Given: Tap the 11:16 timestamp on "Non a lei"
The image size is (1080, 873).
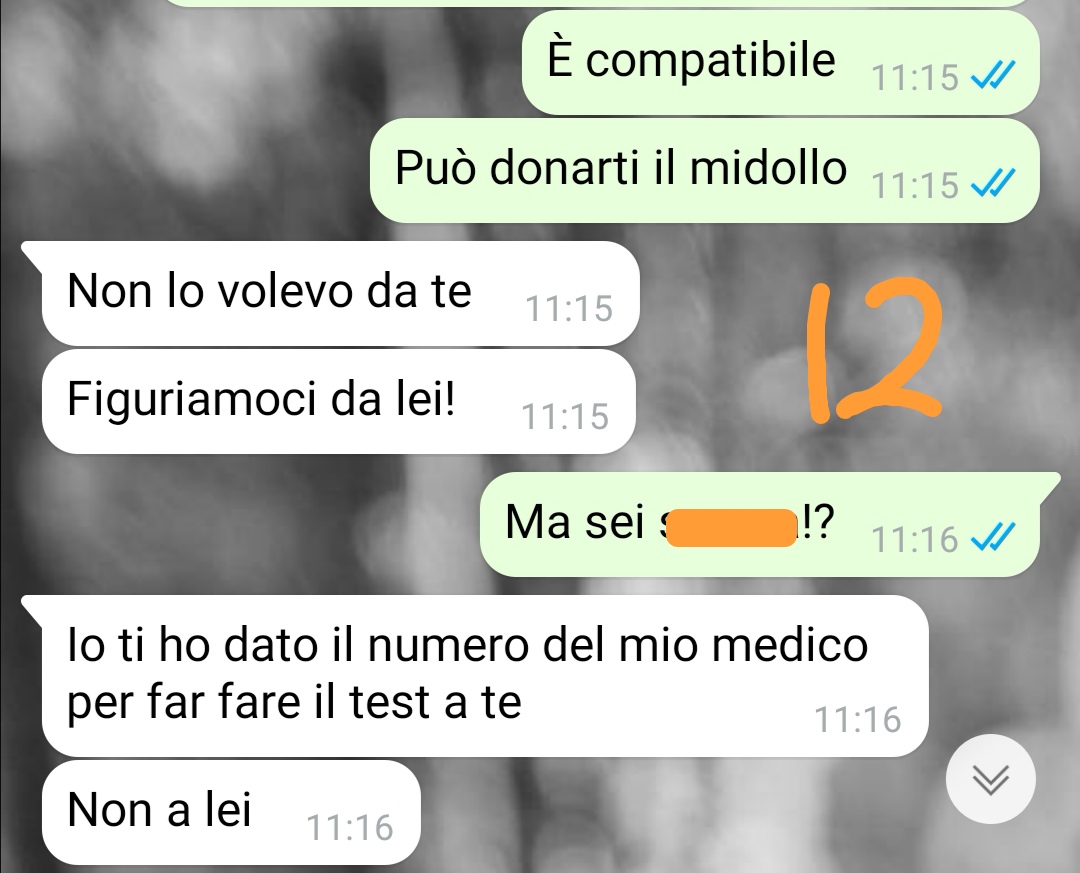Looking at the screenshot, I should tap(349, 828).
